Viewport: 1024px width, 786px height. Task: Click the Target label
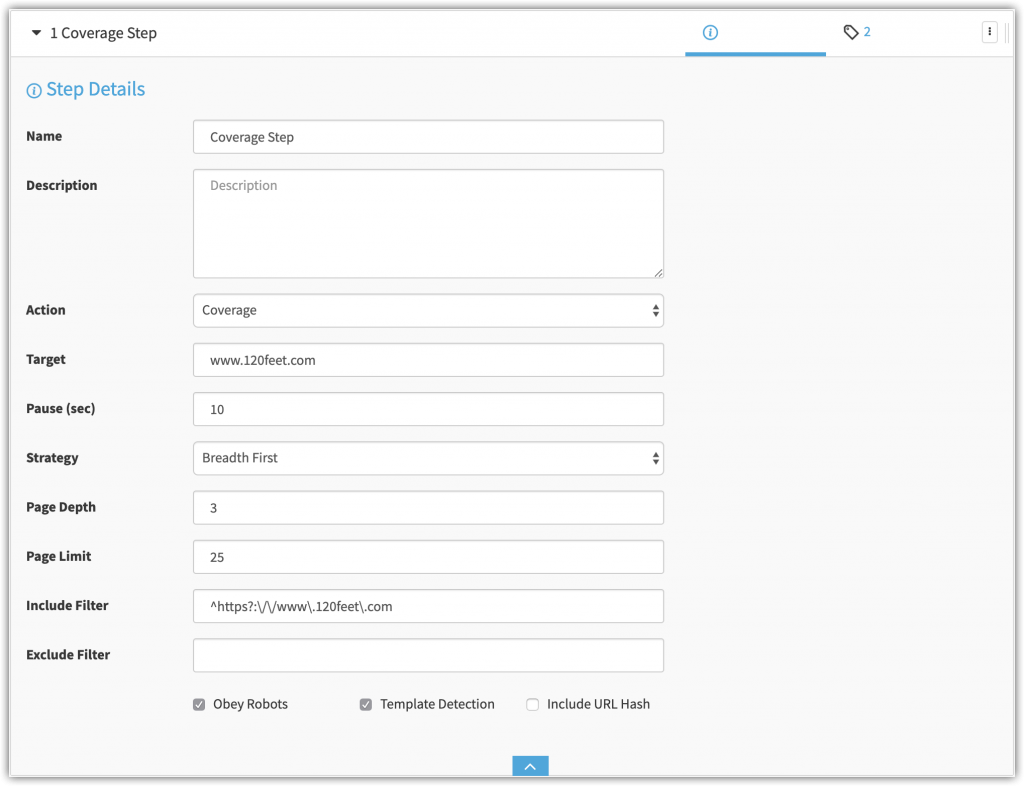[x=46, y=360]
